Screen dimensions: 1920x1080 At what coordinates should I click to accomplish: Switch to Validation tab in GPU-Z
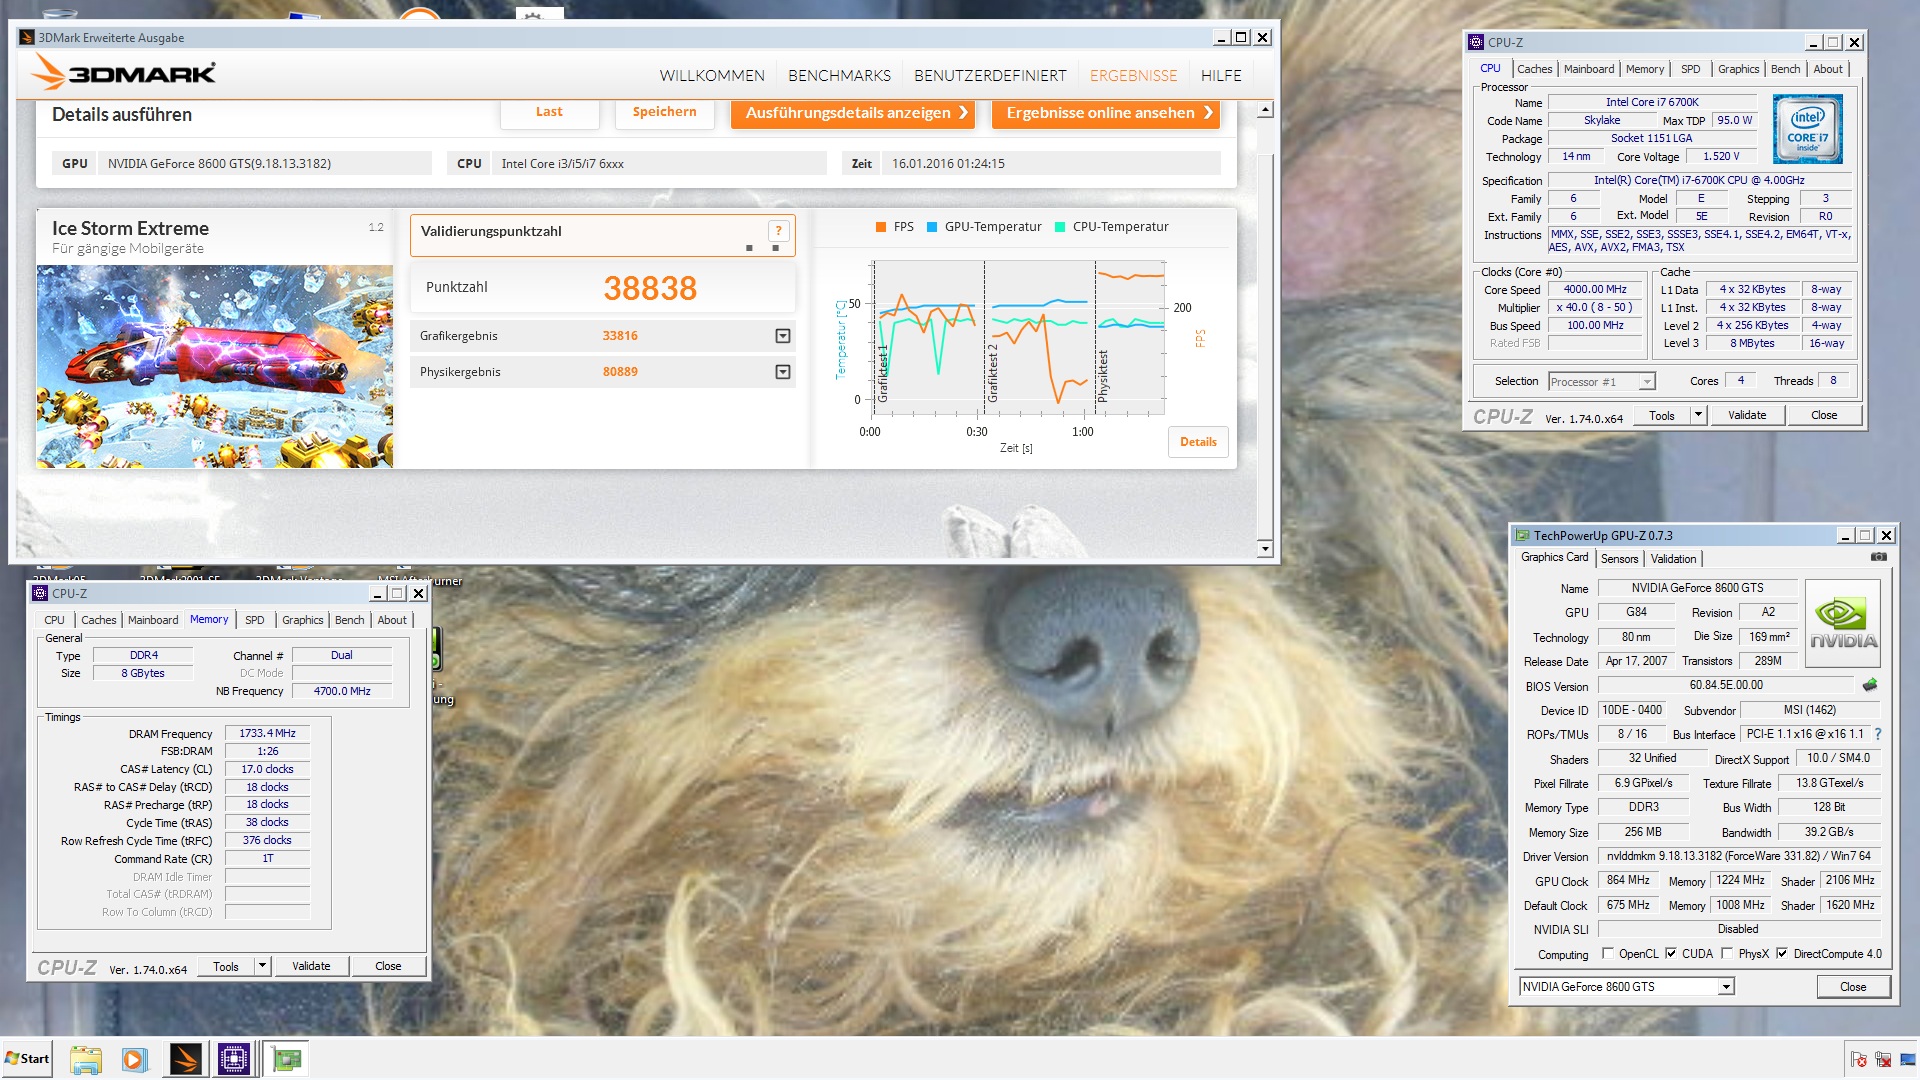(x=1673, y=559)
